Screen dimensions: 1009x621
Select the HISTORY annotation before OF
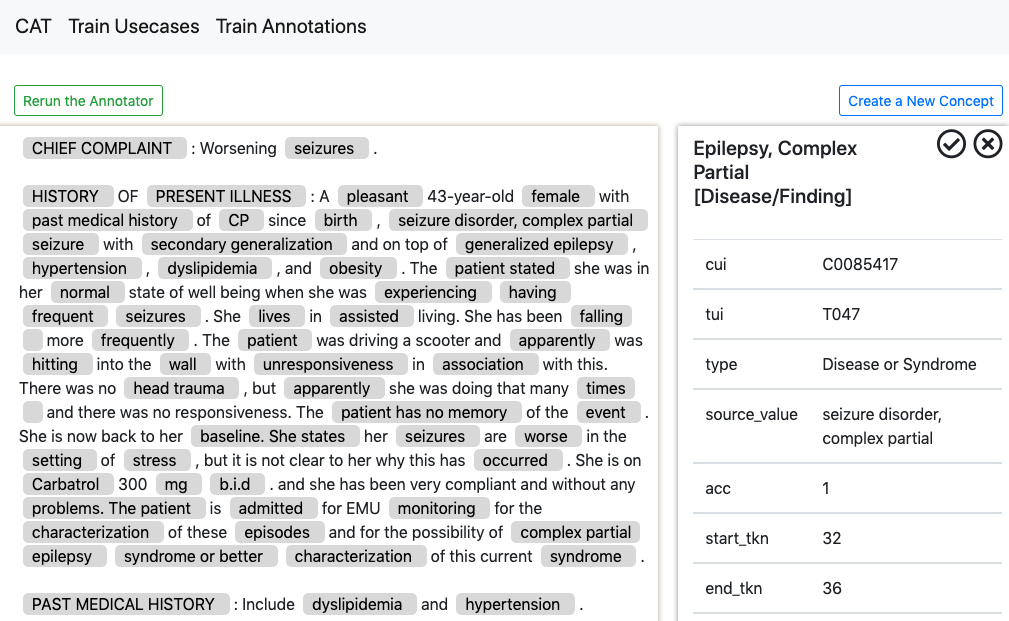(68, 196)
